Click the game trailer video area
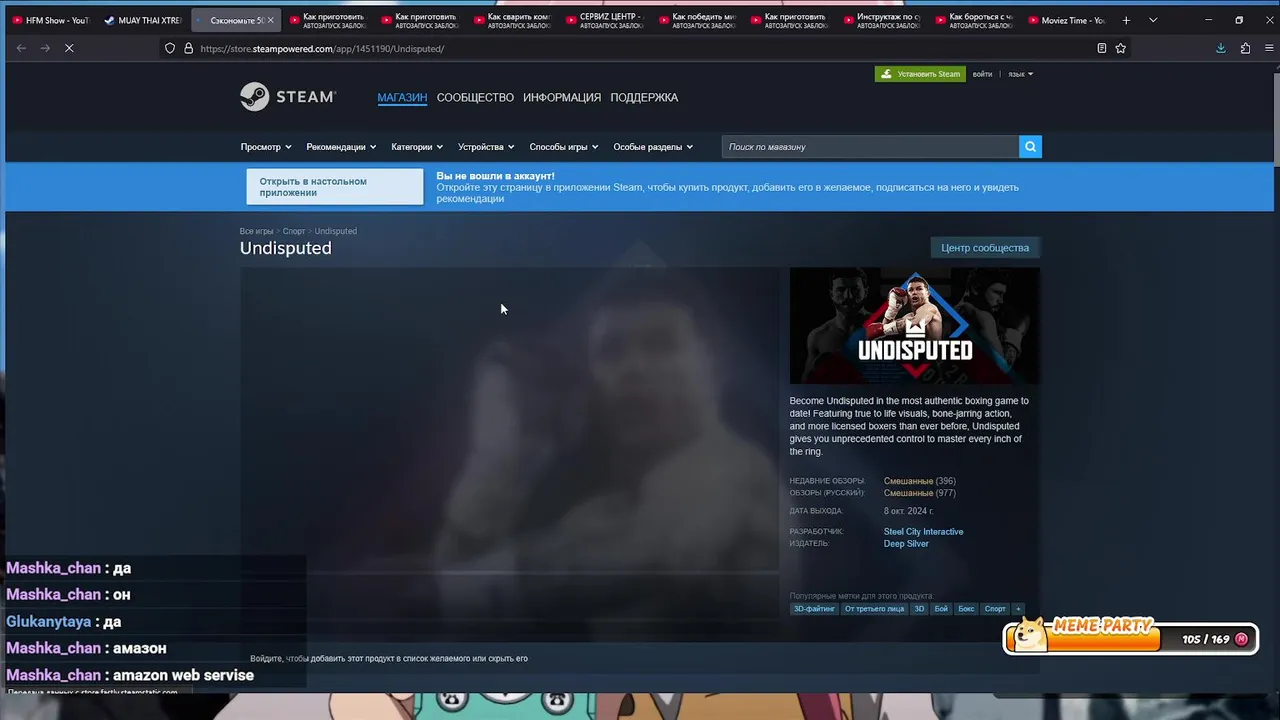This screenshot has height=720, width=1280. pos(509,420)
